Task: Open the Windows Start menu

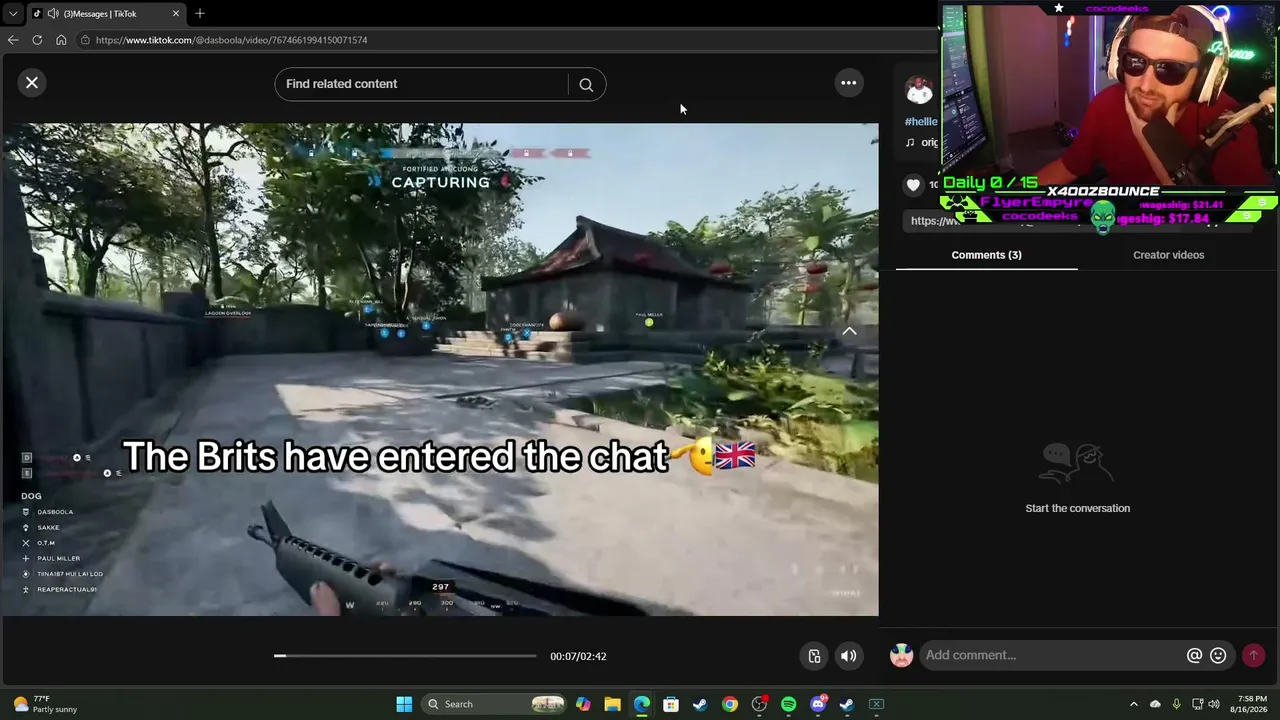Action: click(404, 704)
